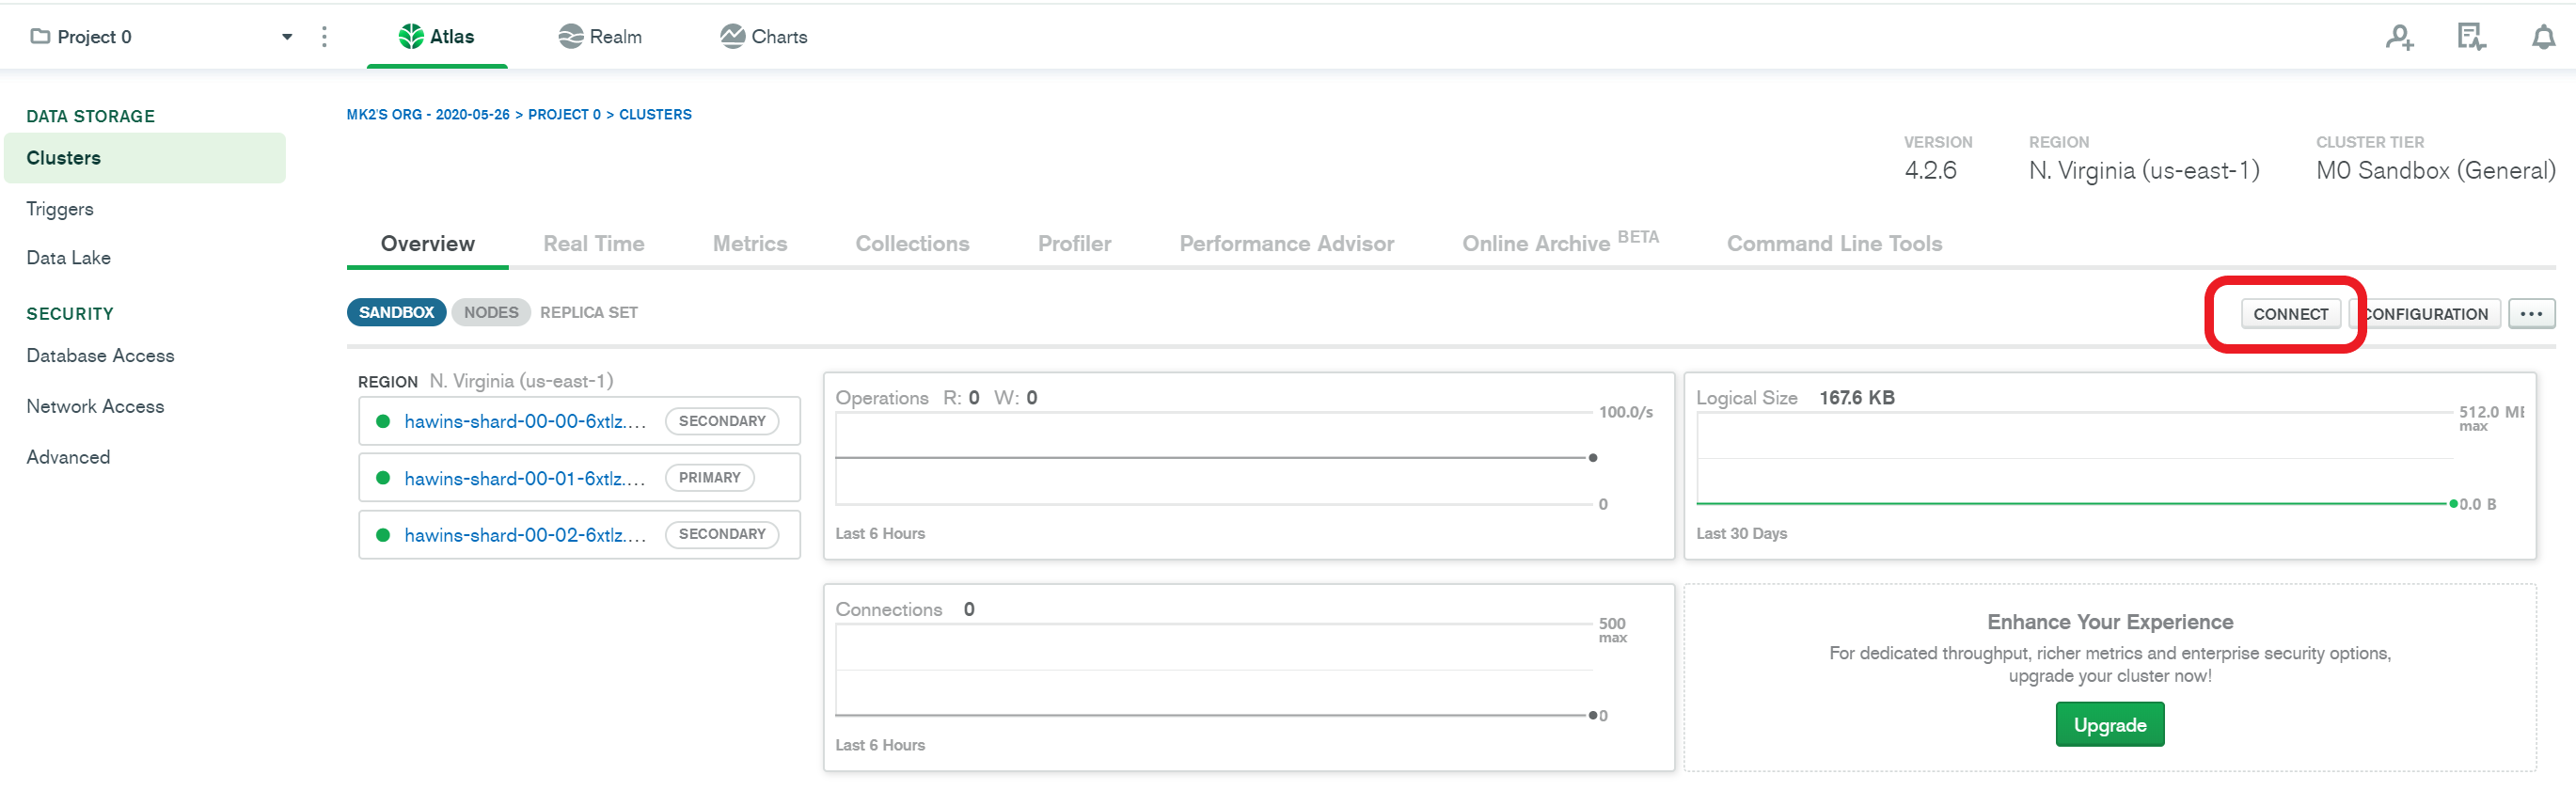Select the Atlas tab
This screenshot has height=806, width=2576.
pos(437,37)
